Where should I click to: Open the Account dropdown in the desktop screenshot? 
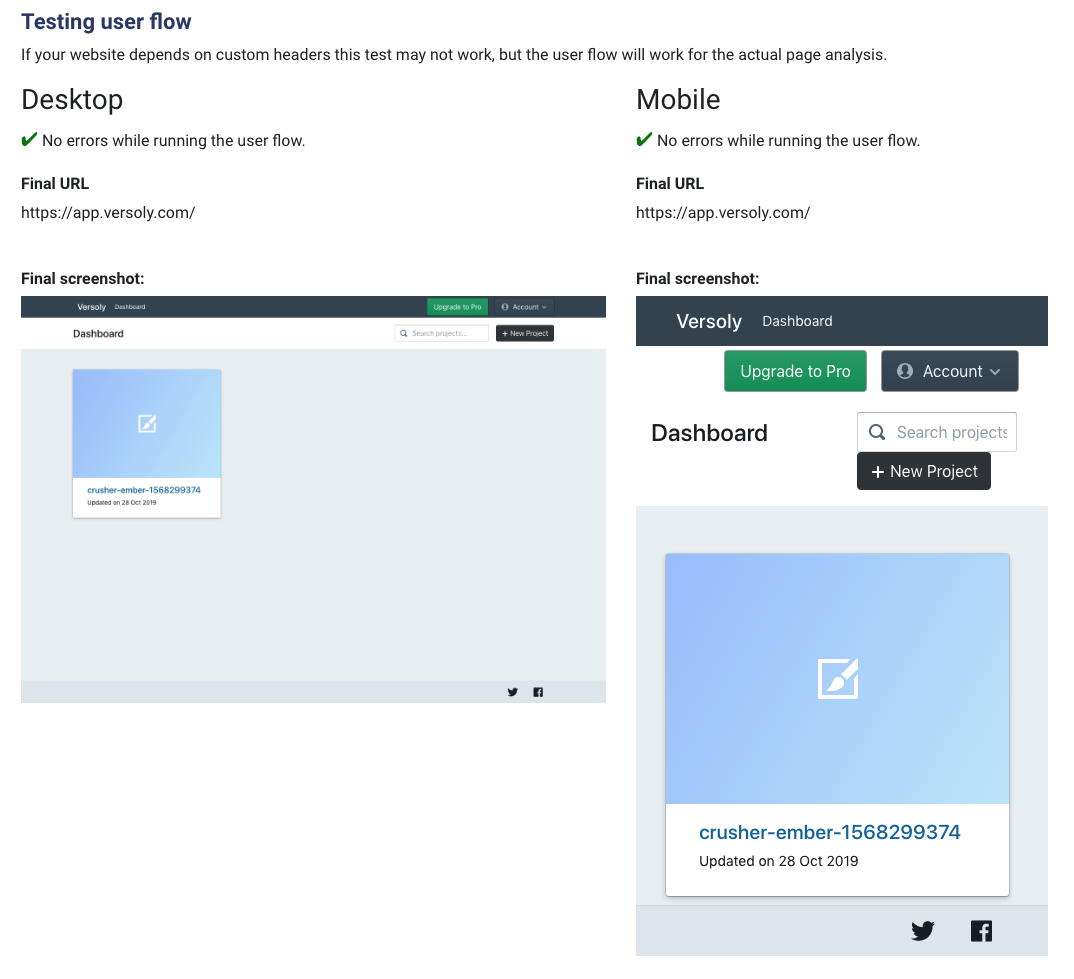[x=524, y=307]
